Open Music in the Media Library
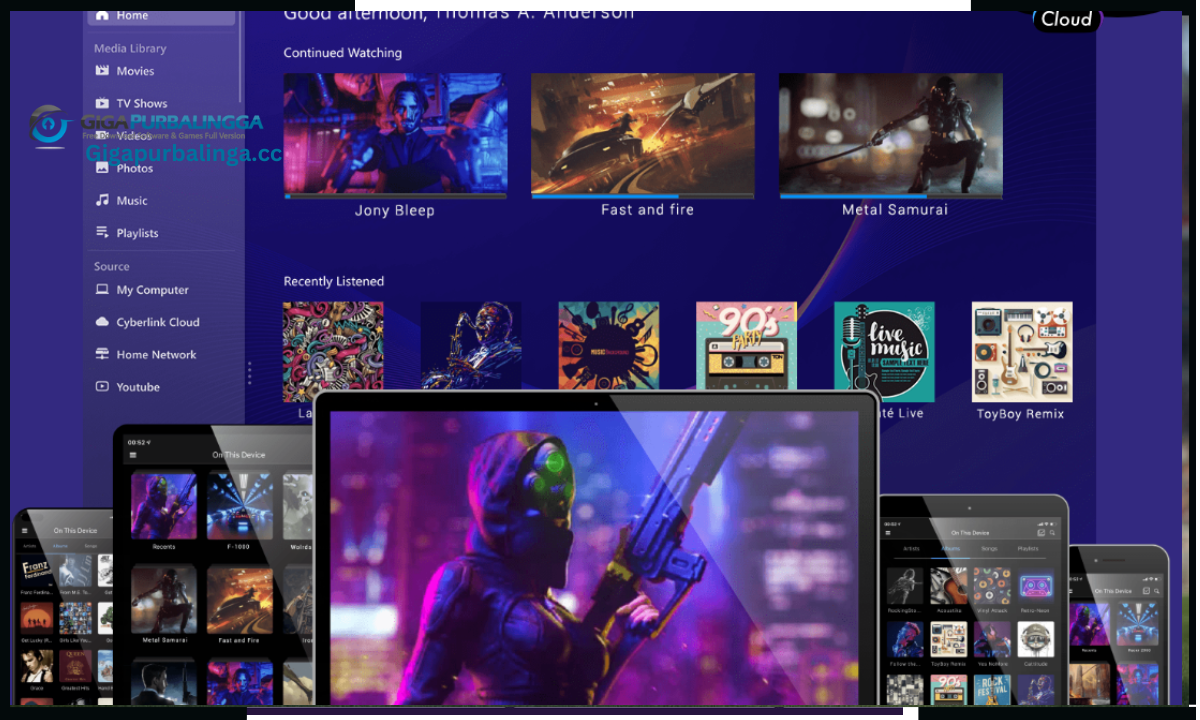1200x720 pixels. [x=121, y=200]
